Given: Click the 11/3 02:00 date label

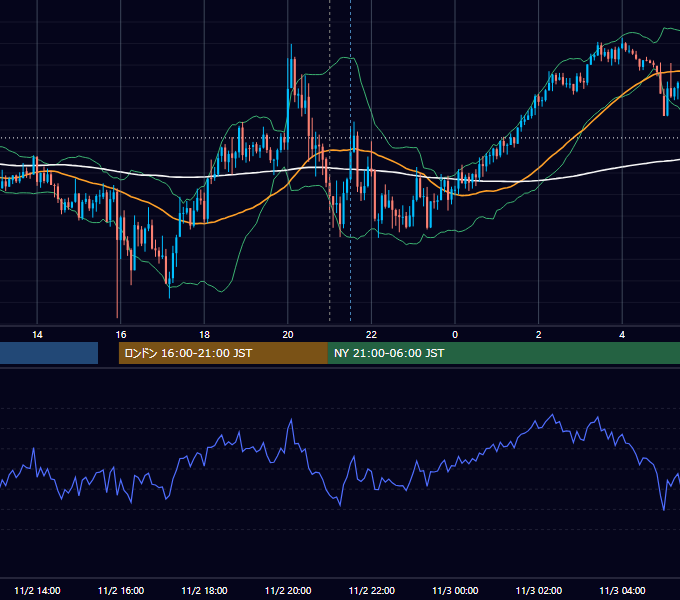Looking at the screenshot, I should pyautogui.click(x=539, y=590).
